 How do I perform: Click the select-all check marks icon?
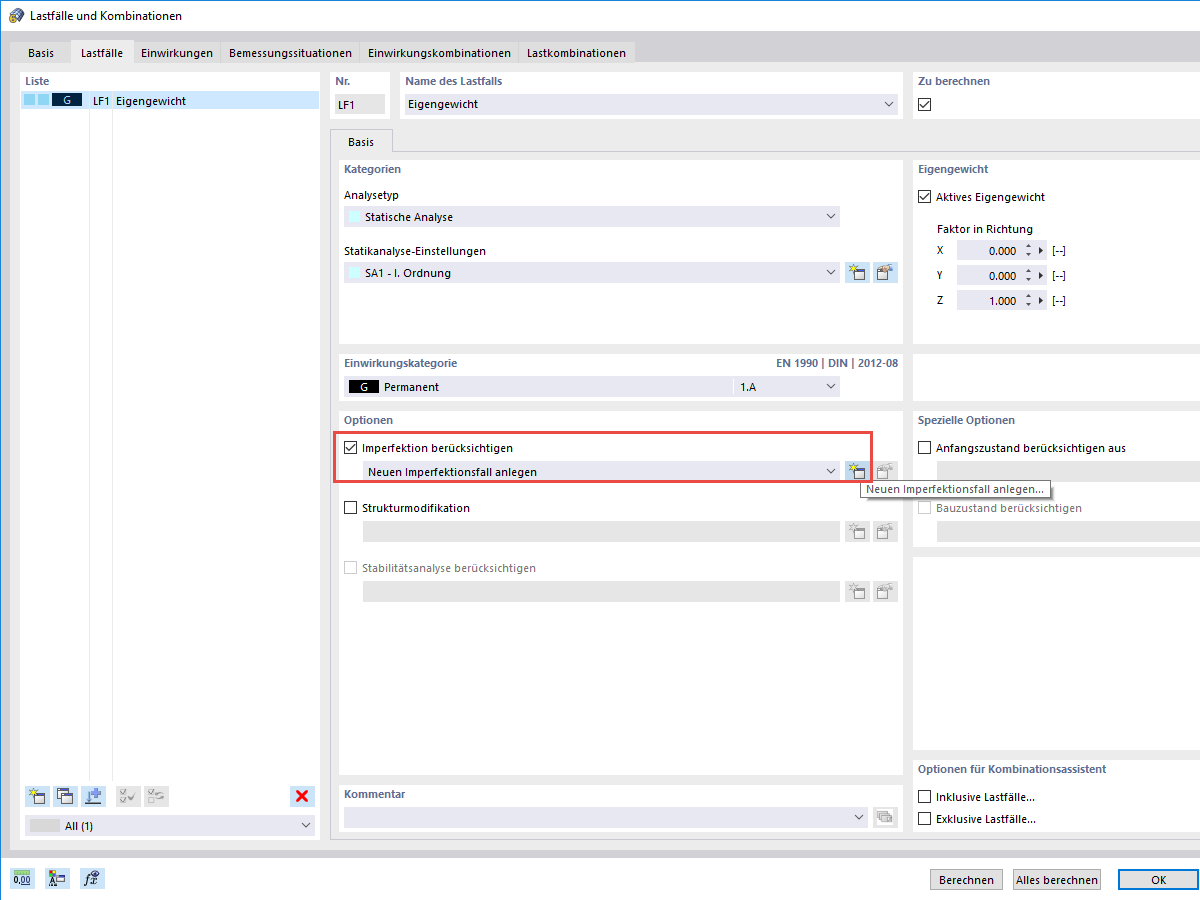point(128,796)
